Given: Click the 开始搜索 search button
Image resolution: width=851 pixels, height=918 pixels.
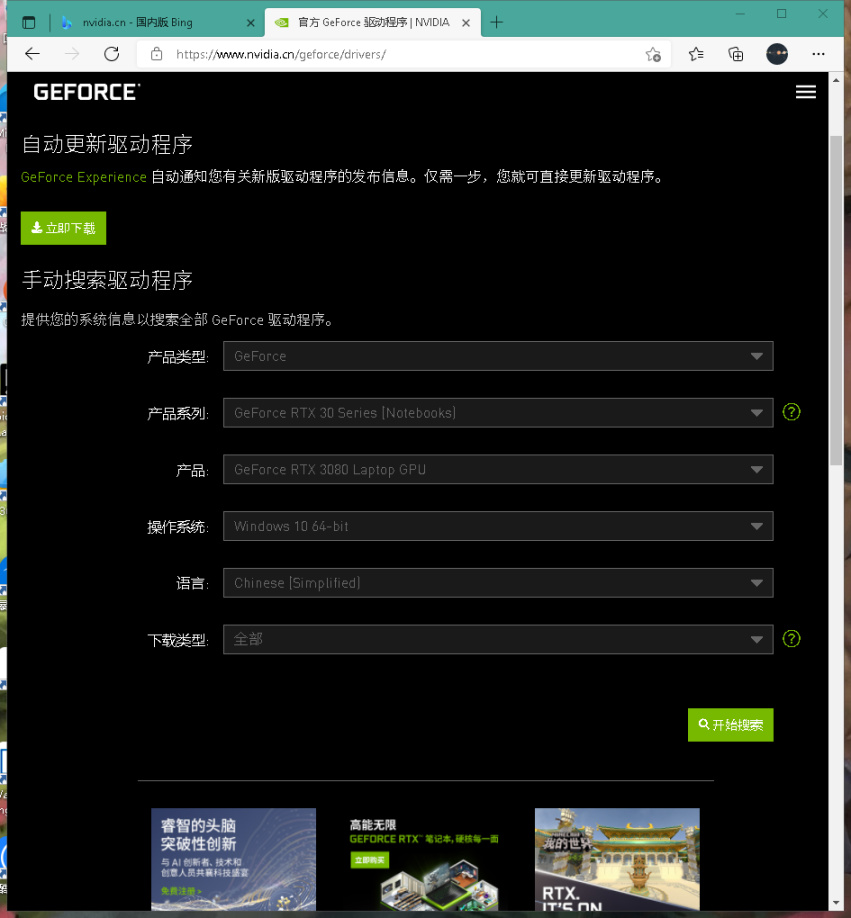Looking at the screenshot, I should 730,725.
